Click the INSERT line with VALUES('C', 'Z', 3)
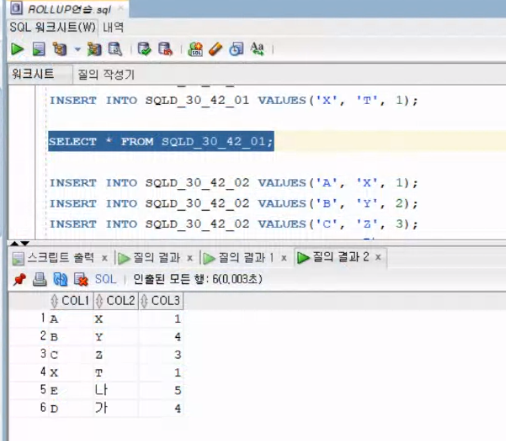Screen dimensions: 506x441 [233, 224]
